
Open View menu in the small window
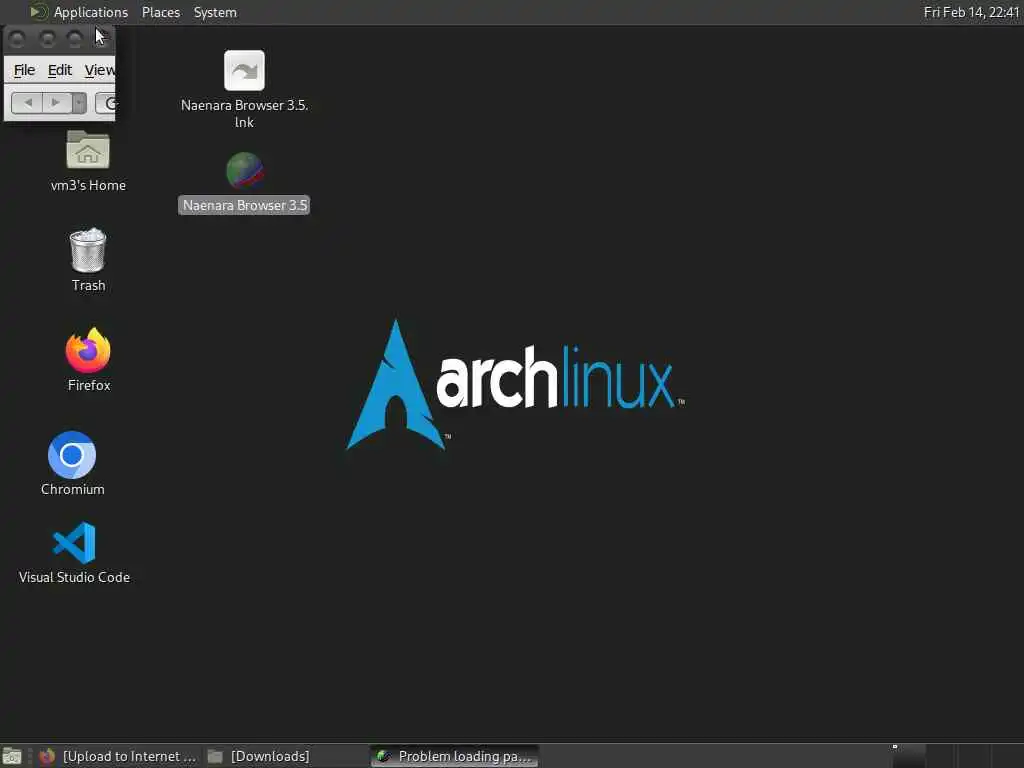[x=99, y=70]
